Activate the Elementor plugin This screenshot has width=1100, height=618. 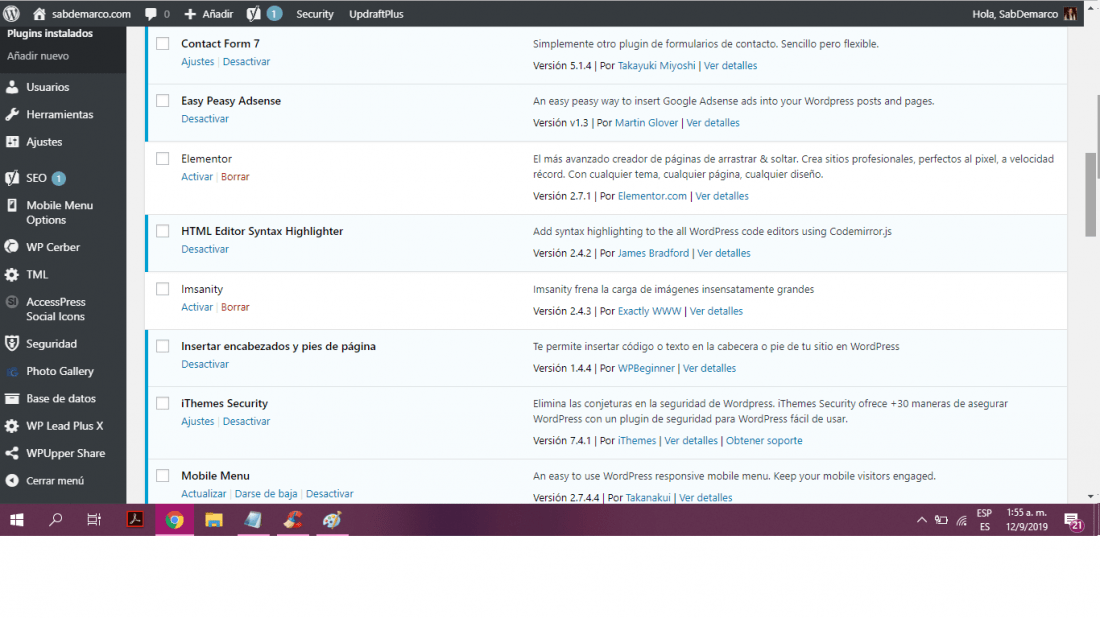coord(196,177)
